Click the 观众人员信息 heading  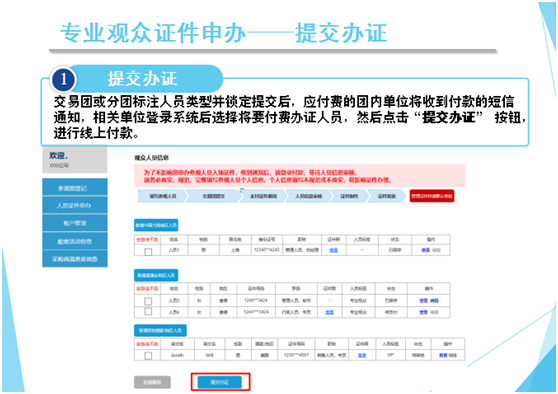pyautogui.click(x=152, y=158)
